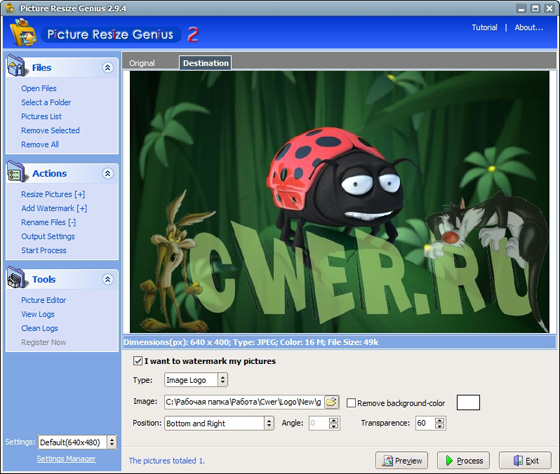The height and width of the screenshot is (474, 560).
Task: Click 'The pictures totaled 1.' status text
Action: pos(167,461)
